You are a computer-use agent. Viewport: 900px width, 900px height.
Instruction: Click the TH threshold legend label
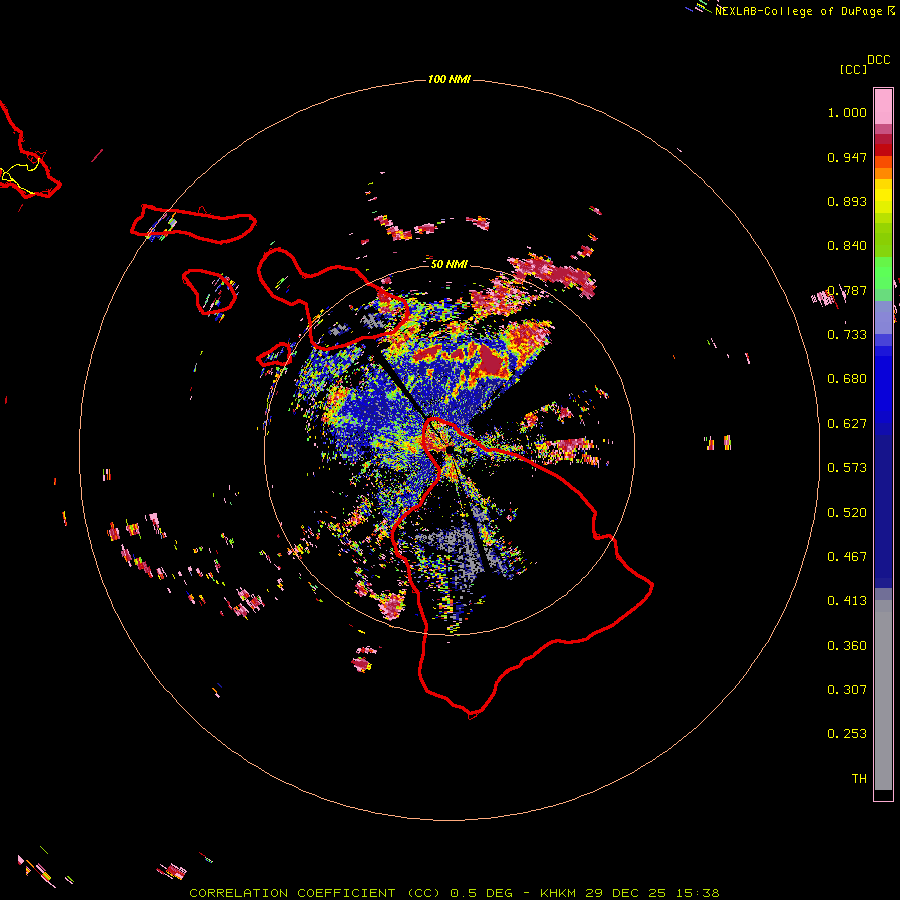pos(859,779)
